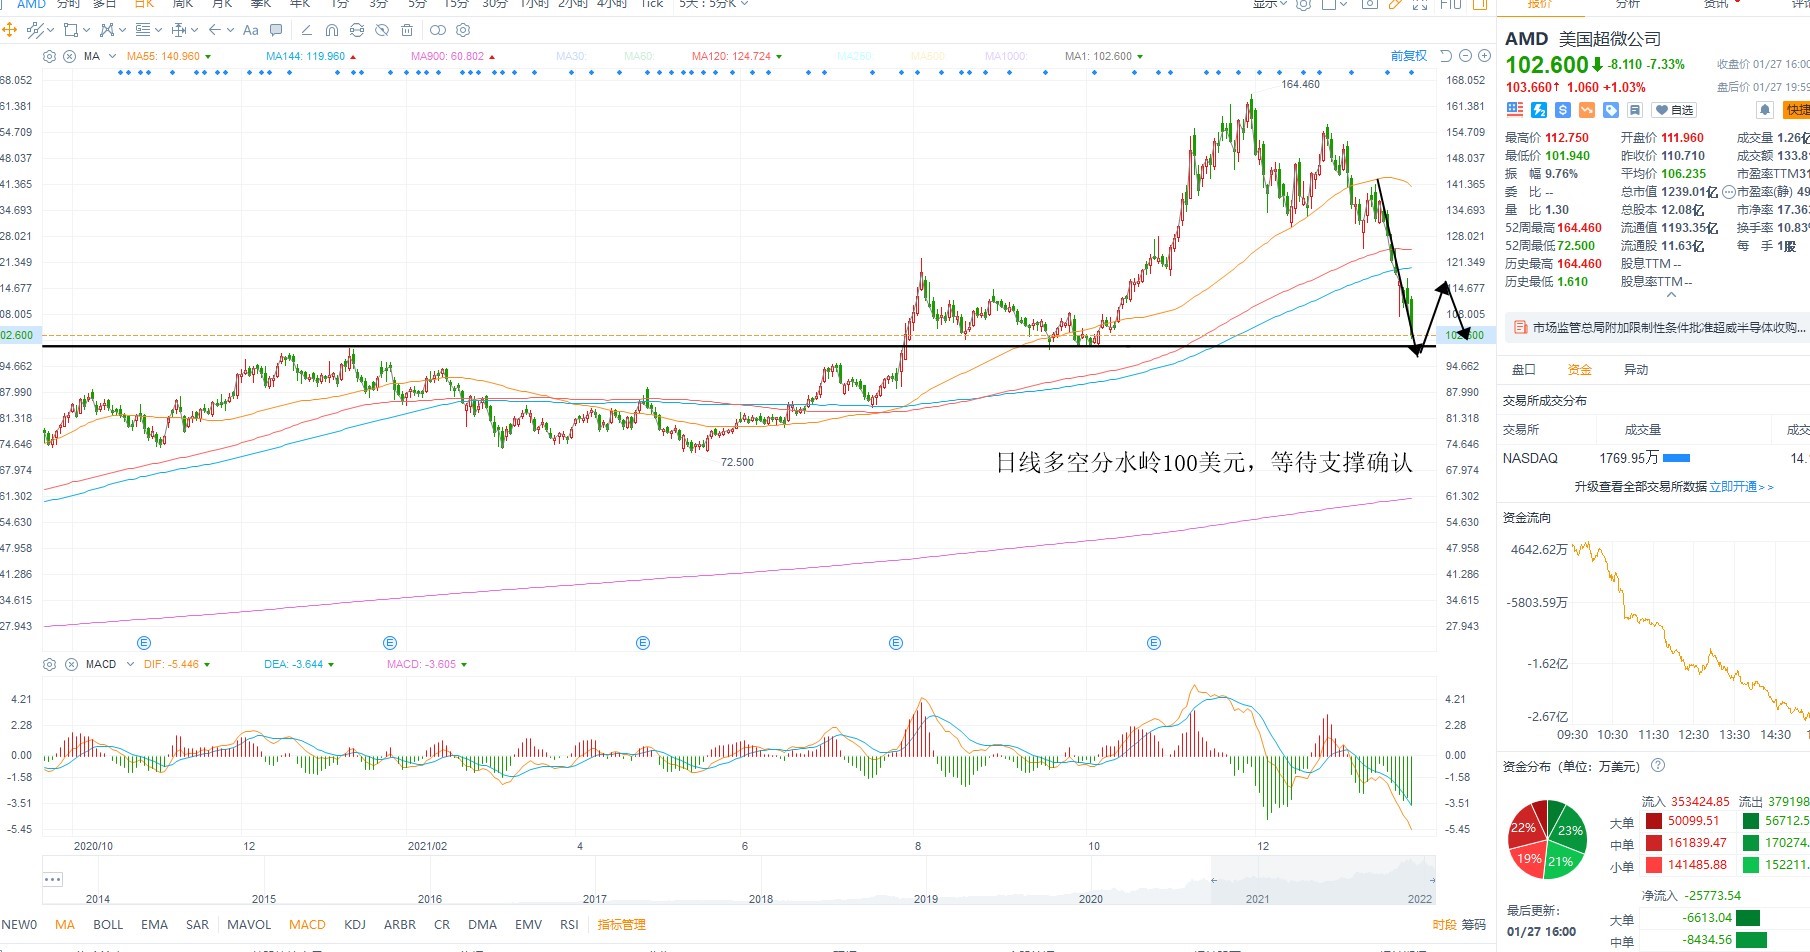This screenshot has width=1810, height=952.
Task: Click the blue tag label icon
Action: point(1611,110)
